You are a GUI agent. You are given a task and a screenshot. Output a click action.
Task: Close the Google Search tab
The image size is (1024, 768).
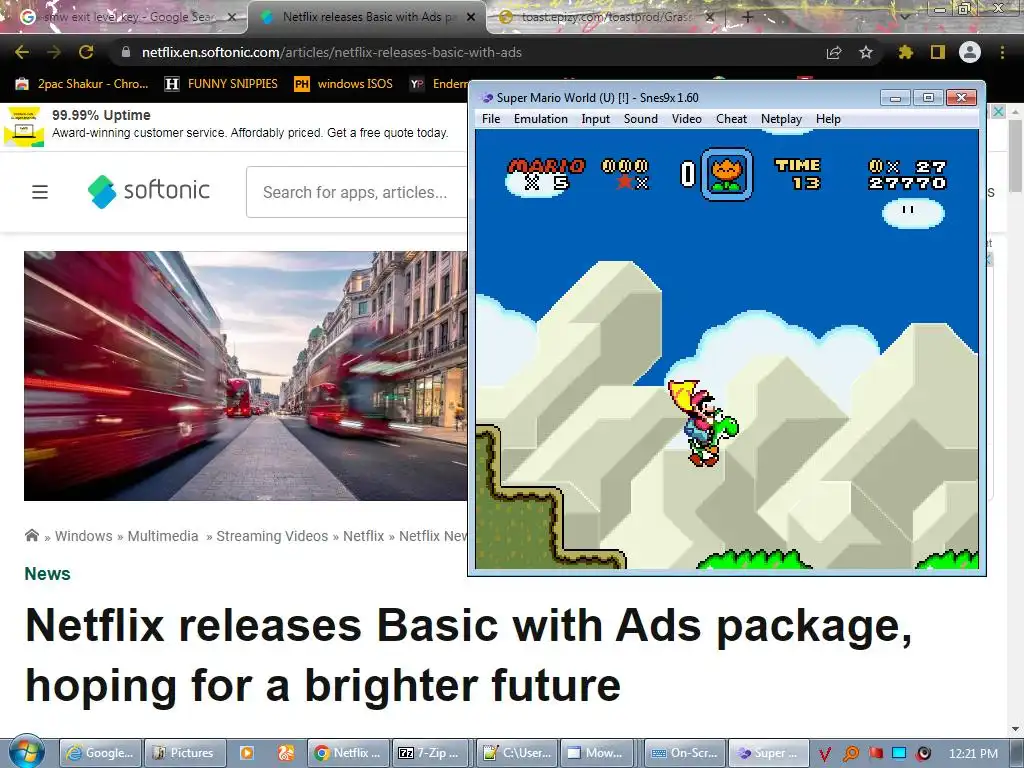click(x=231, y=17)
